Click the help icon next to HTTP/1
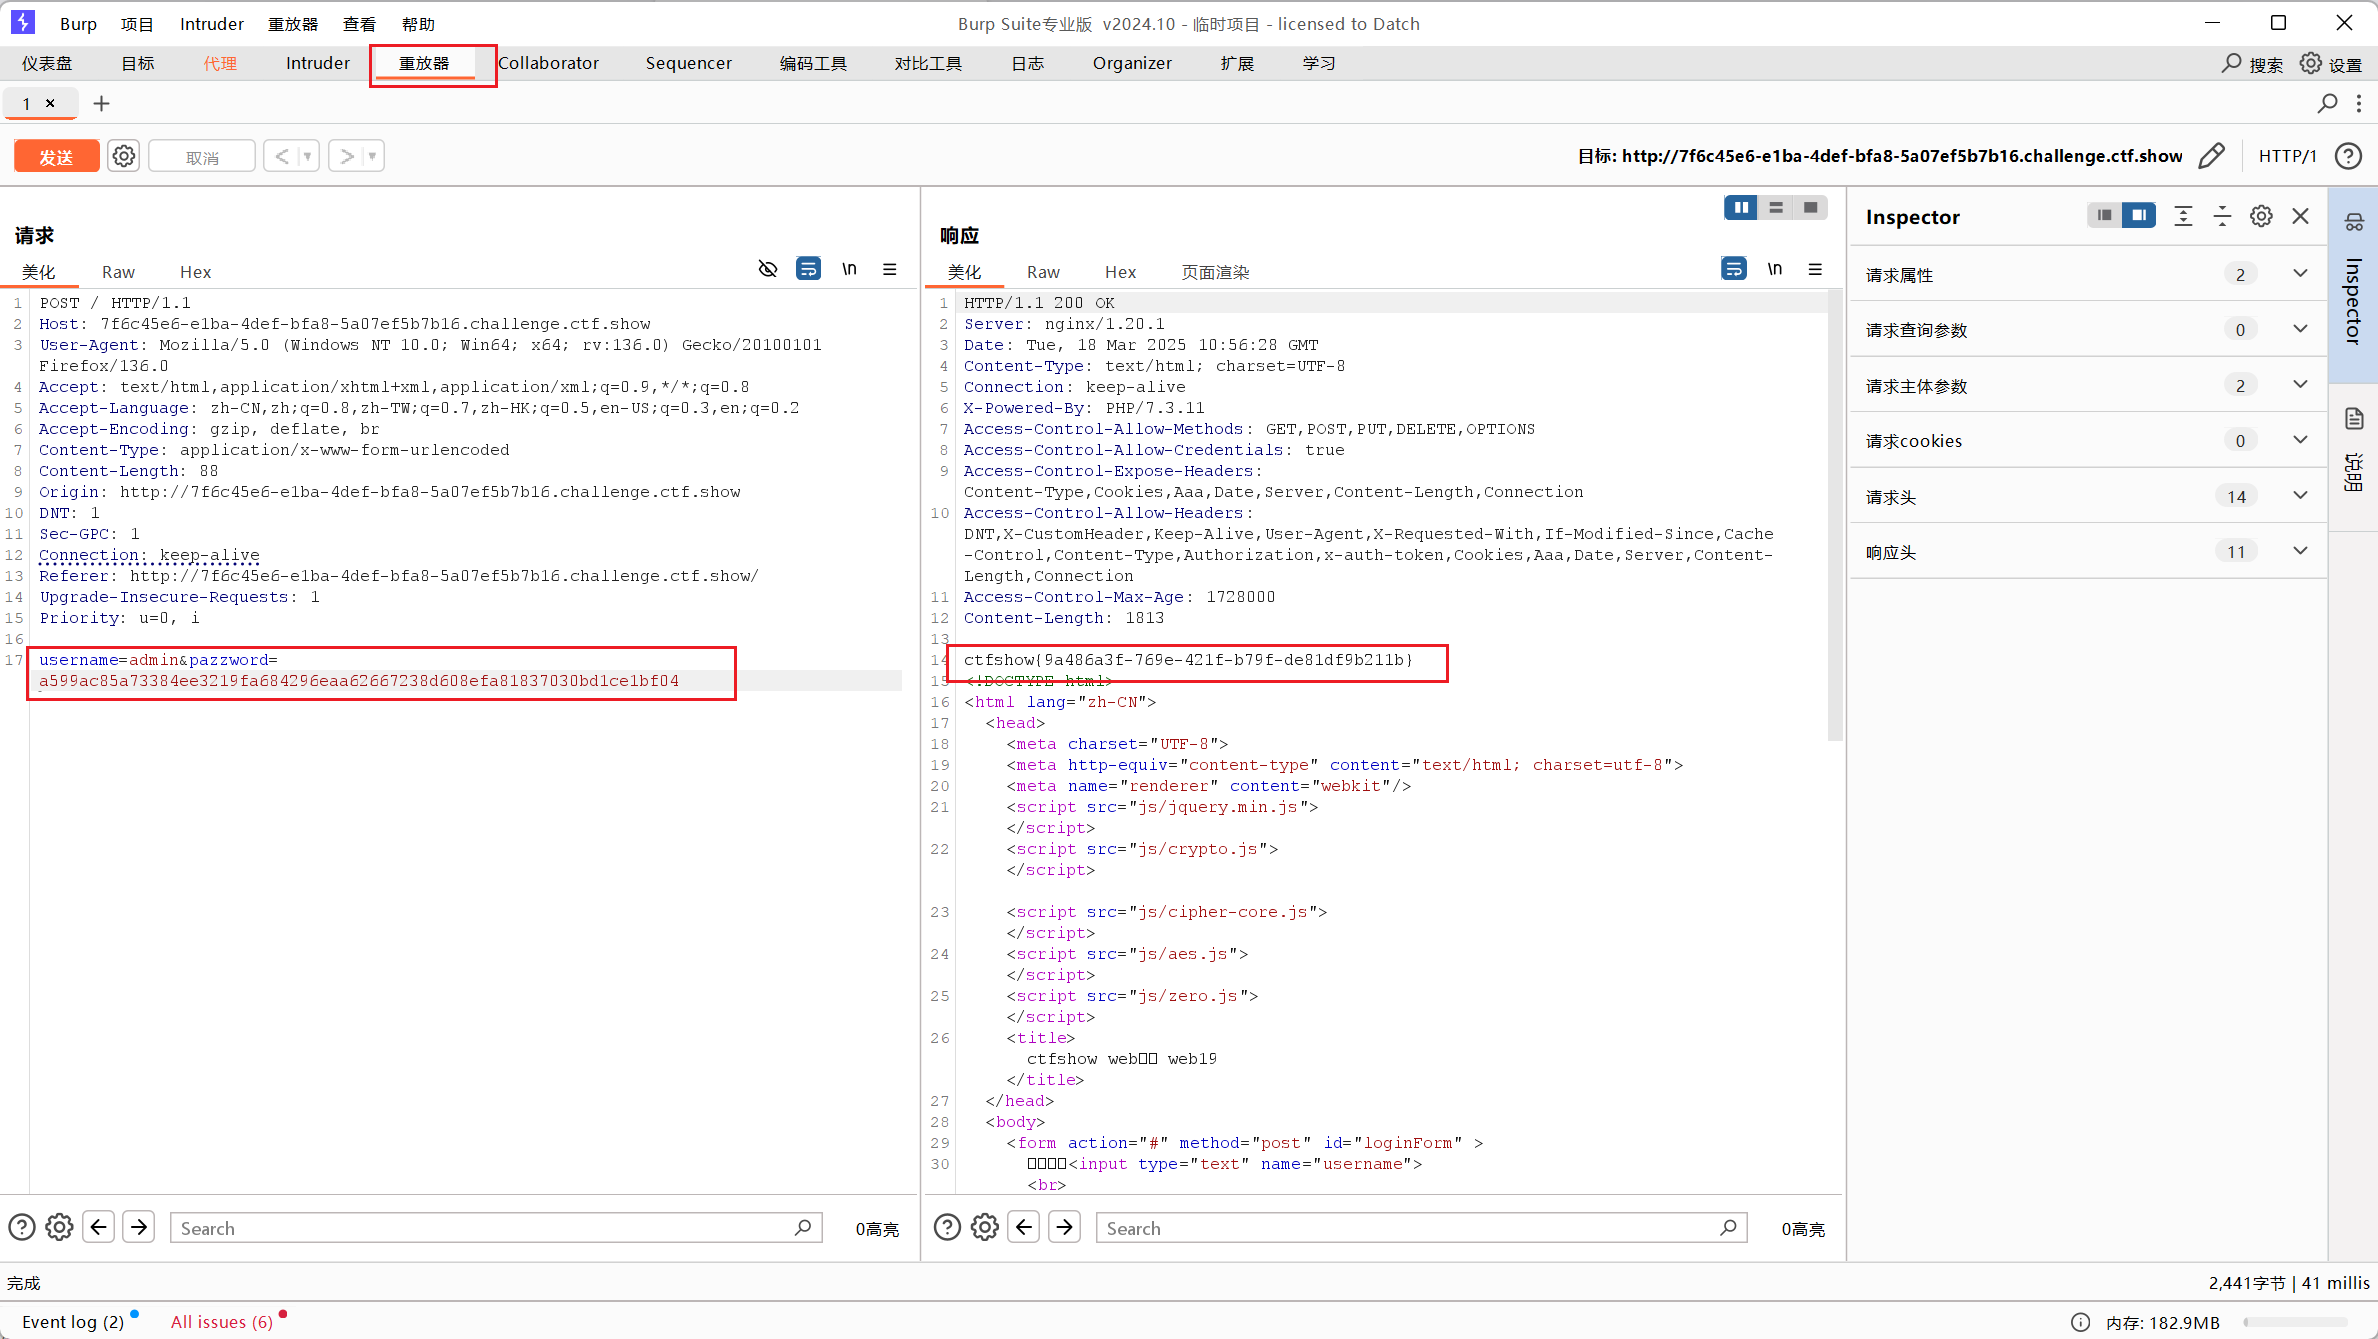Image resolution: width=2378 pixels, height=1339 pixels. tap(2348, 156)
